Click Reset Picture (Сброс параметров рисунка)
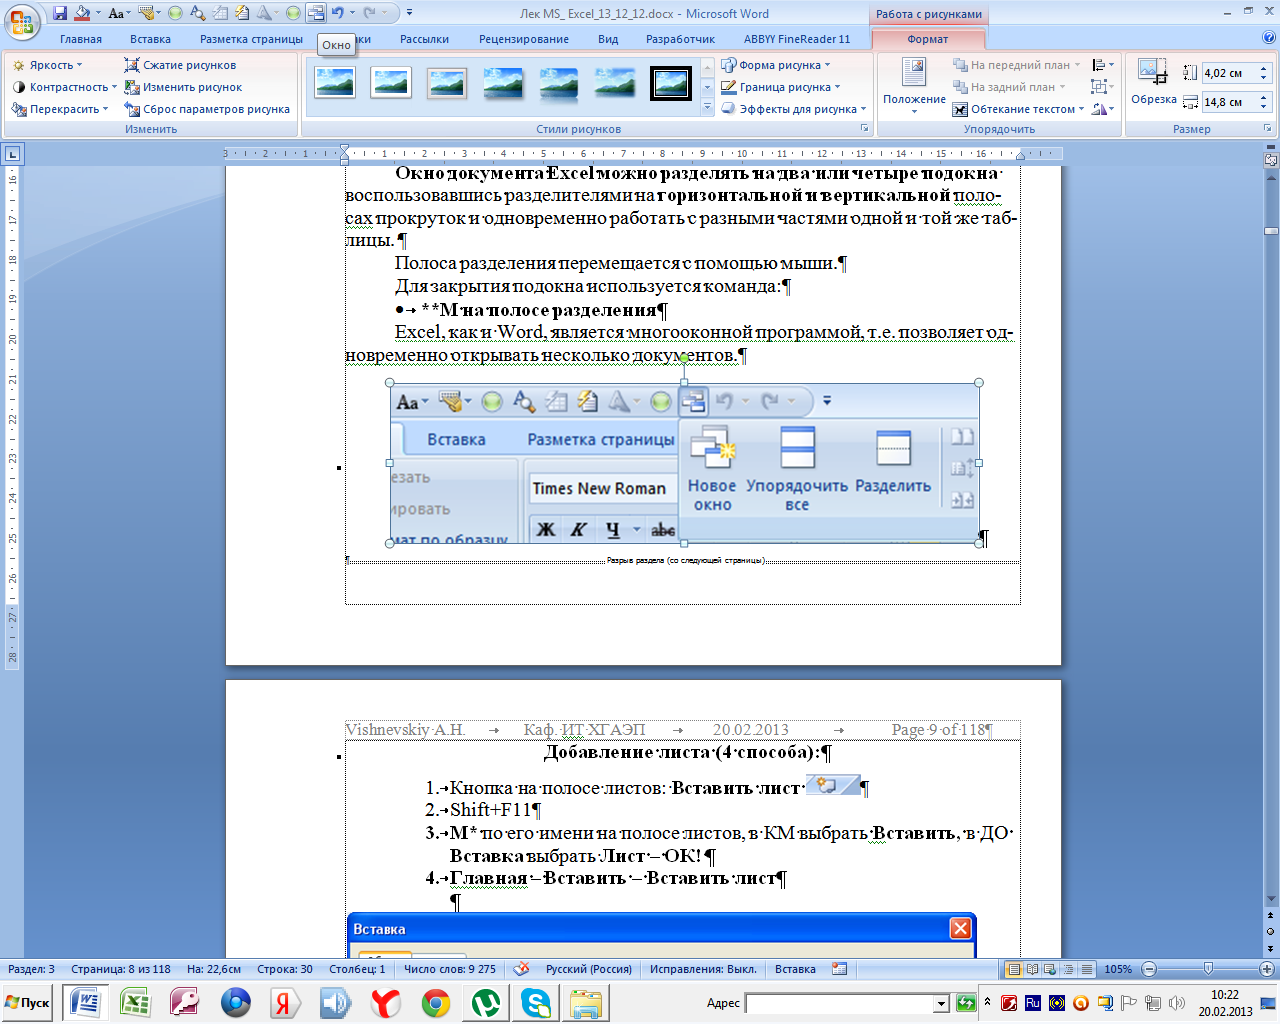 point(207,109)
